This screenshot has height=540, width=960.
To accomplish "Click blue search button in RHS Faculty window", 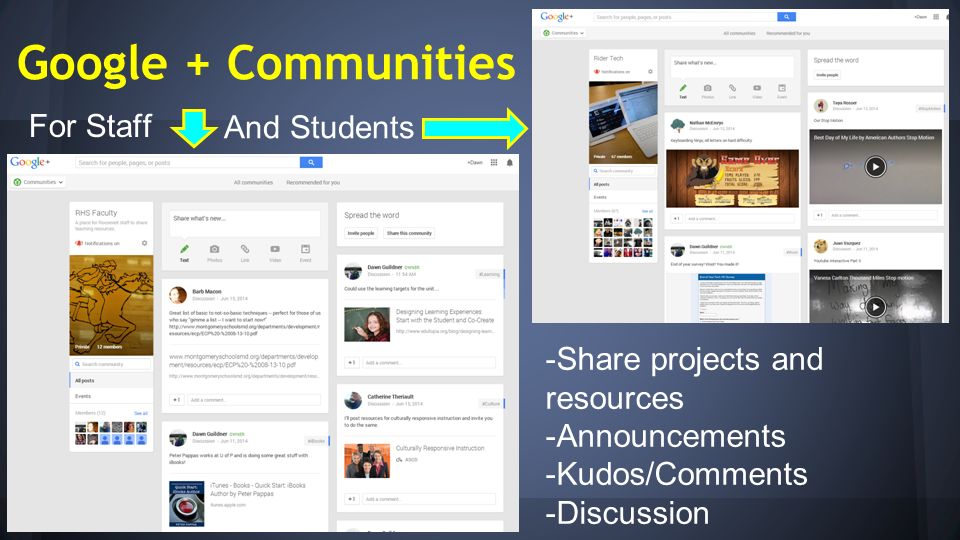I will 311,162.
